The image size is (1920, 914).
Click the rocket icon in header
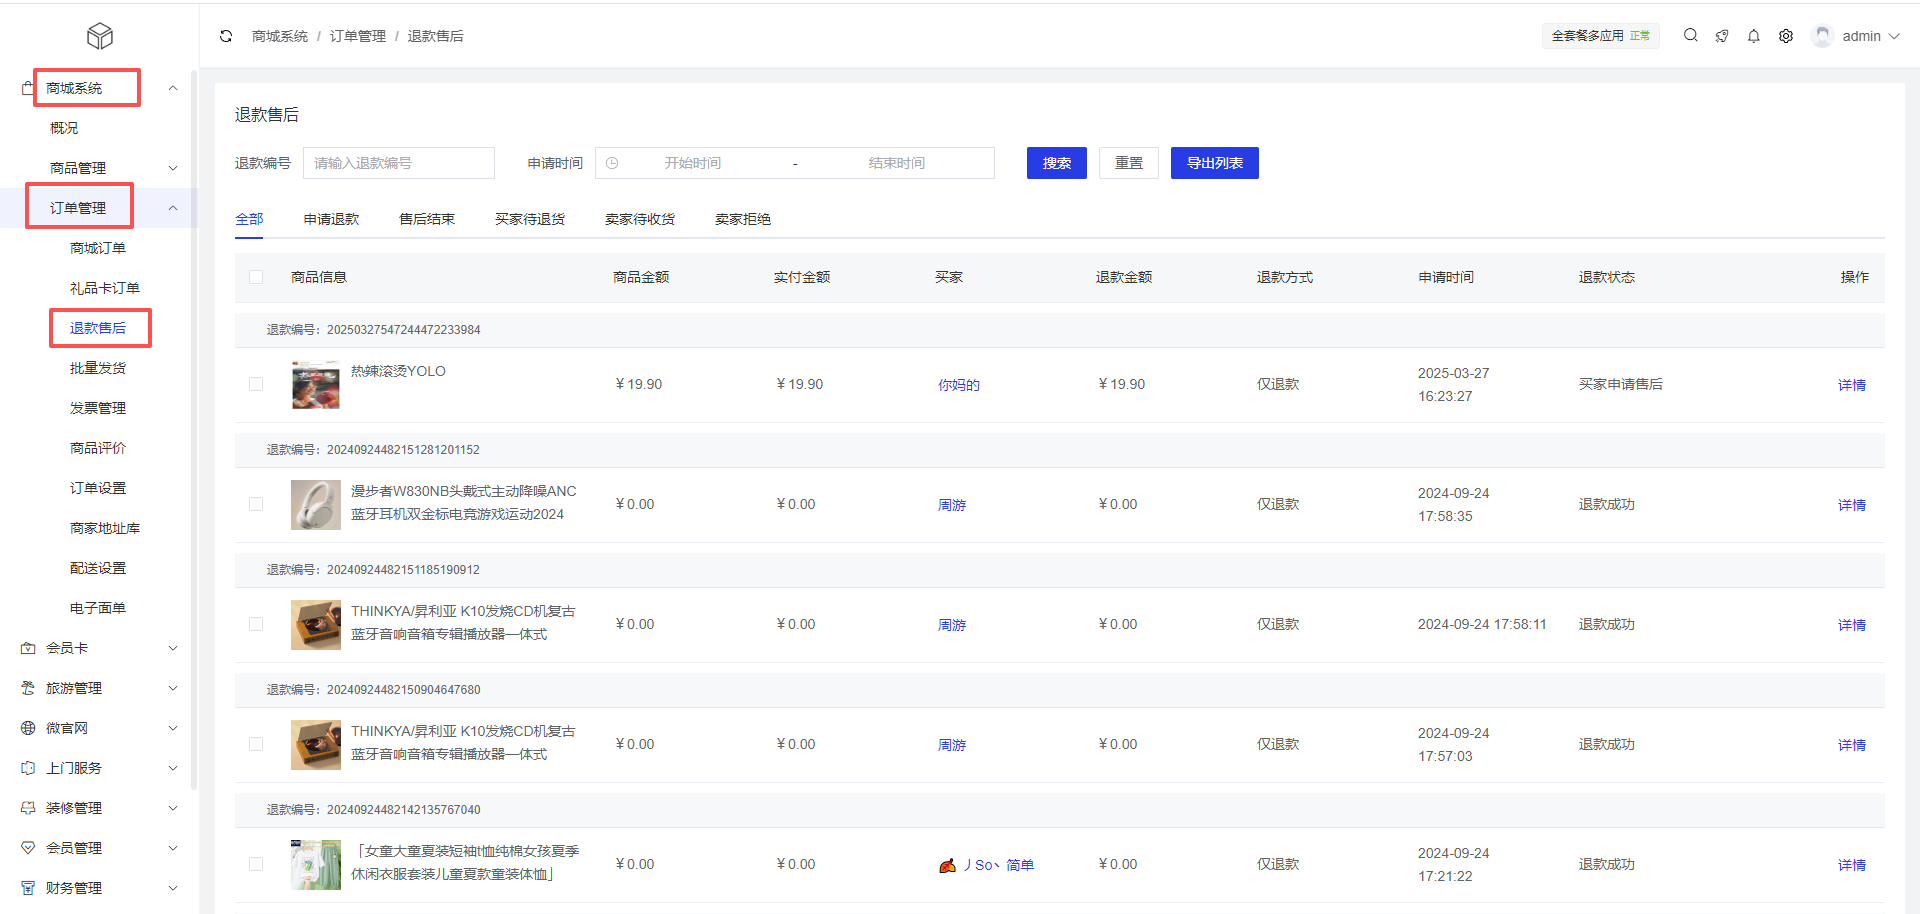(1721, 36)
